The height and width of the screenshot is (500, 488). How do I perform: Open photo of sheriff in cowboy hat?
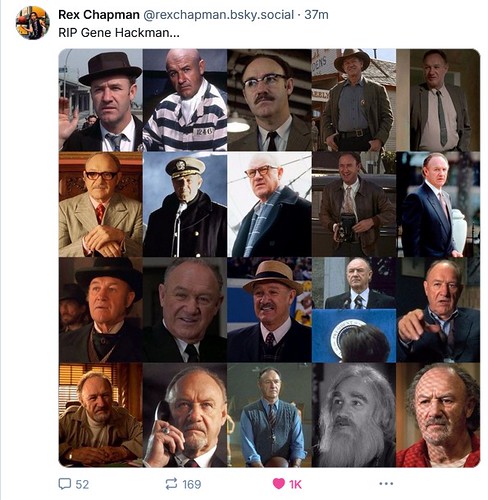point(354,100)
